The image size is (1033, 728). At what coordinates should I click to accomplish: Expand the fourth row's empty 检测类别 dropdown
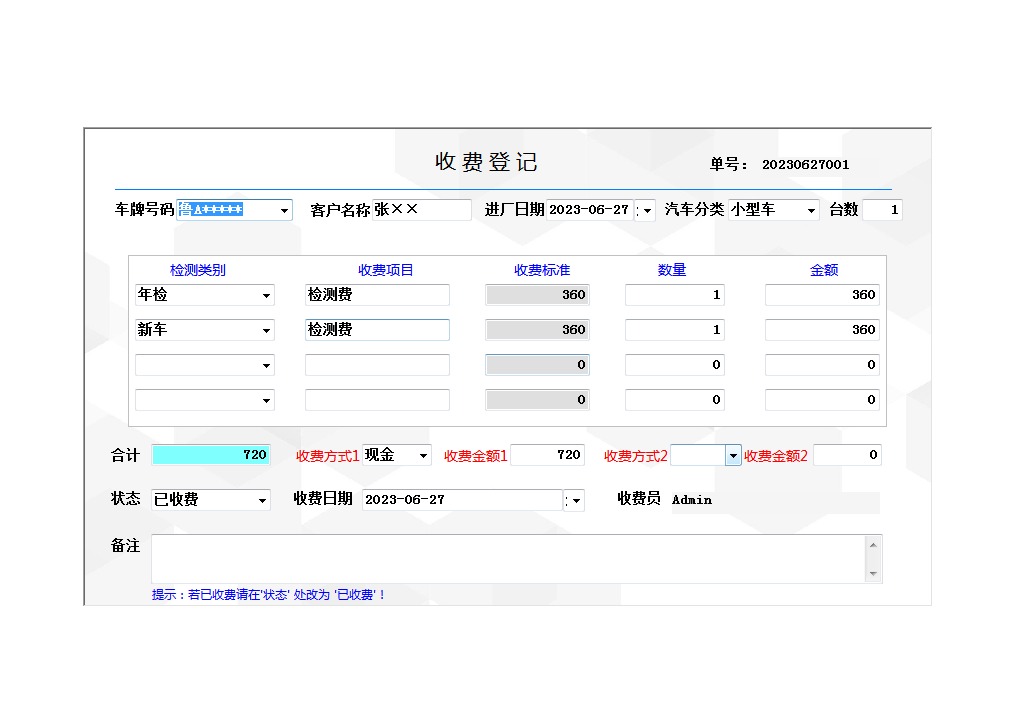click(266, 400)
